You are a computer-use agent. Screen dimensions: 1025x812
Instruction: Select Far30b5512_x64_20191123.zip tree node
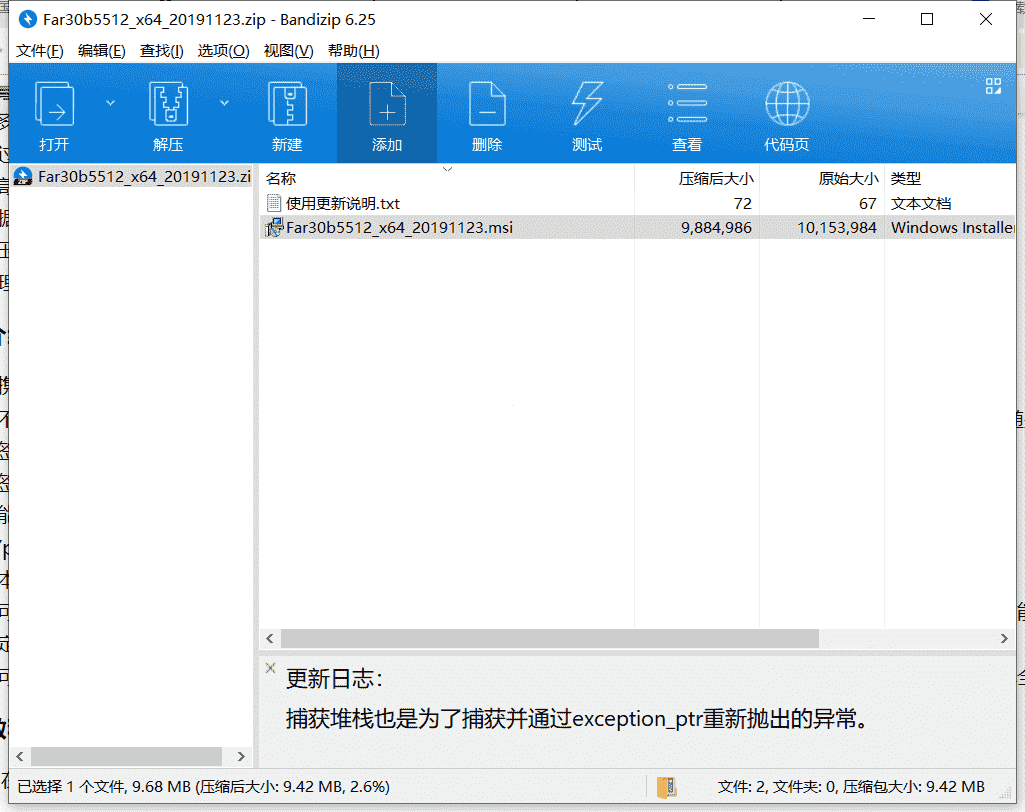133,177
